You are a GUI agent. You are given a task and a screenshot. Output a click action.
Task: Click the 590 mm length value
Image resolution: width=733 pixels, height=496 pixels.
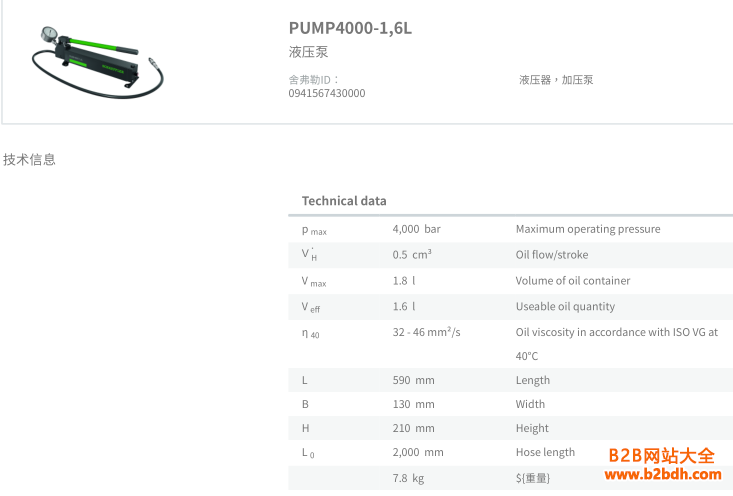point(414,381)
